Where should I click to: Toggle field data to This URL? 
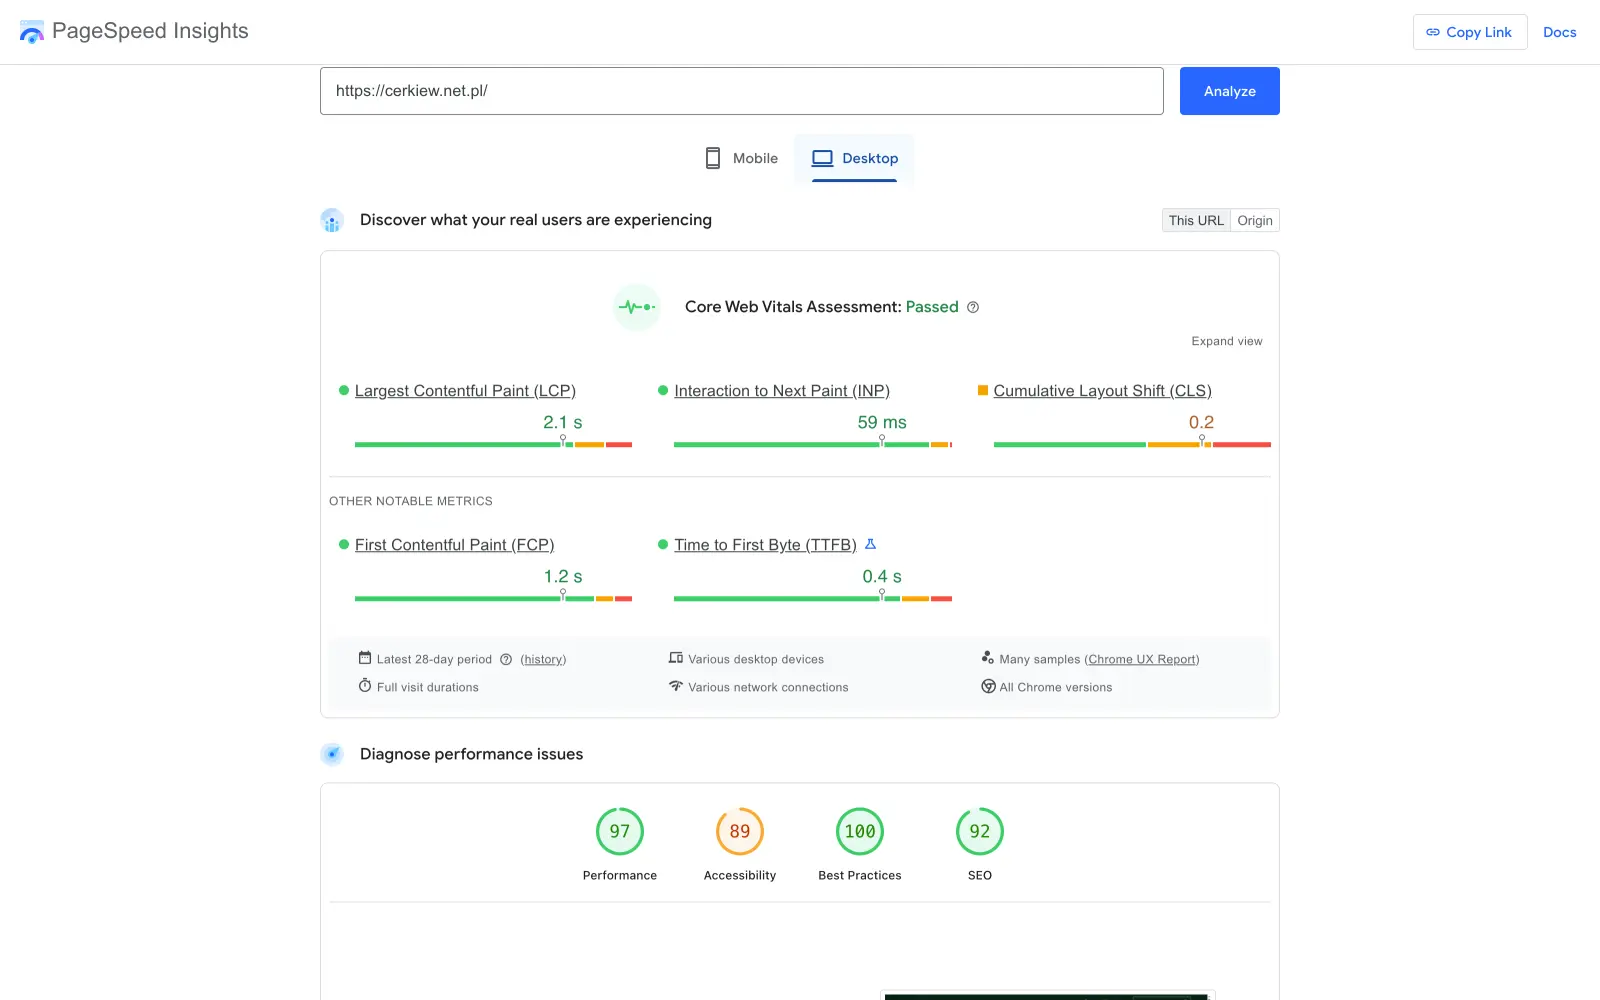[1196, 220]
